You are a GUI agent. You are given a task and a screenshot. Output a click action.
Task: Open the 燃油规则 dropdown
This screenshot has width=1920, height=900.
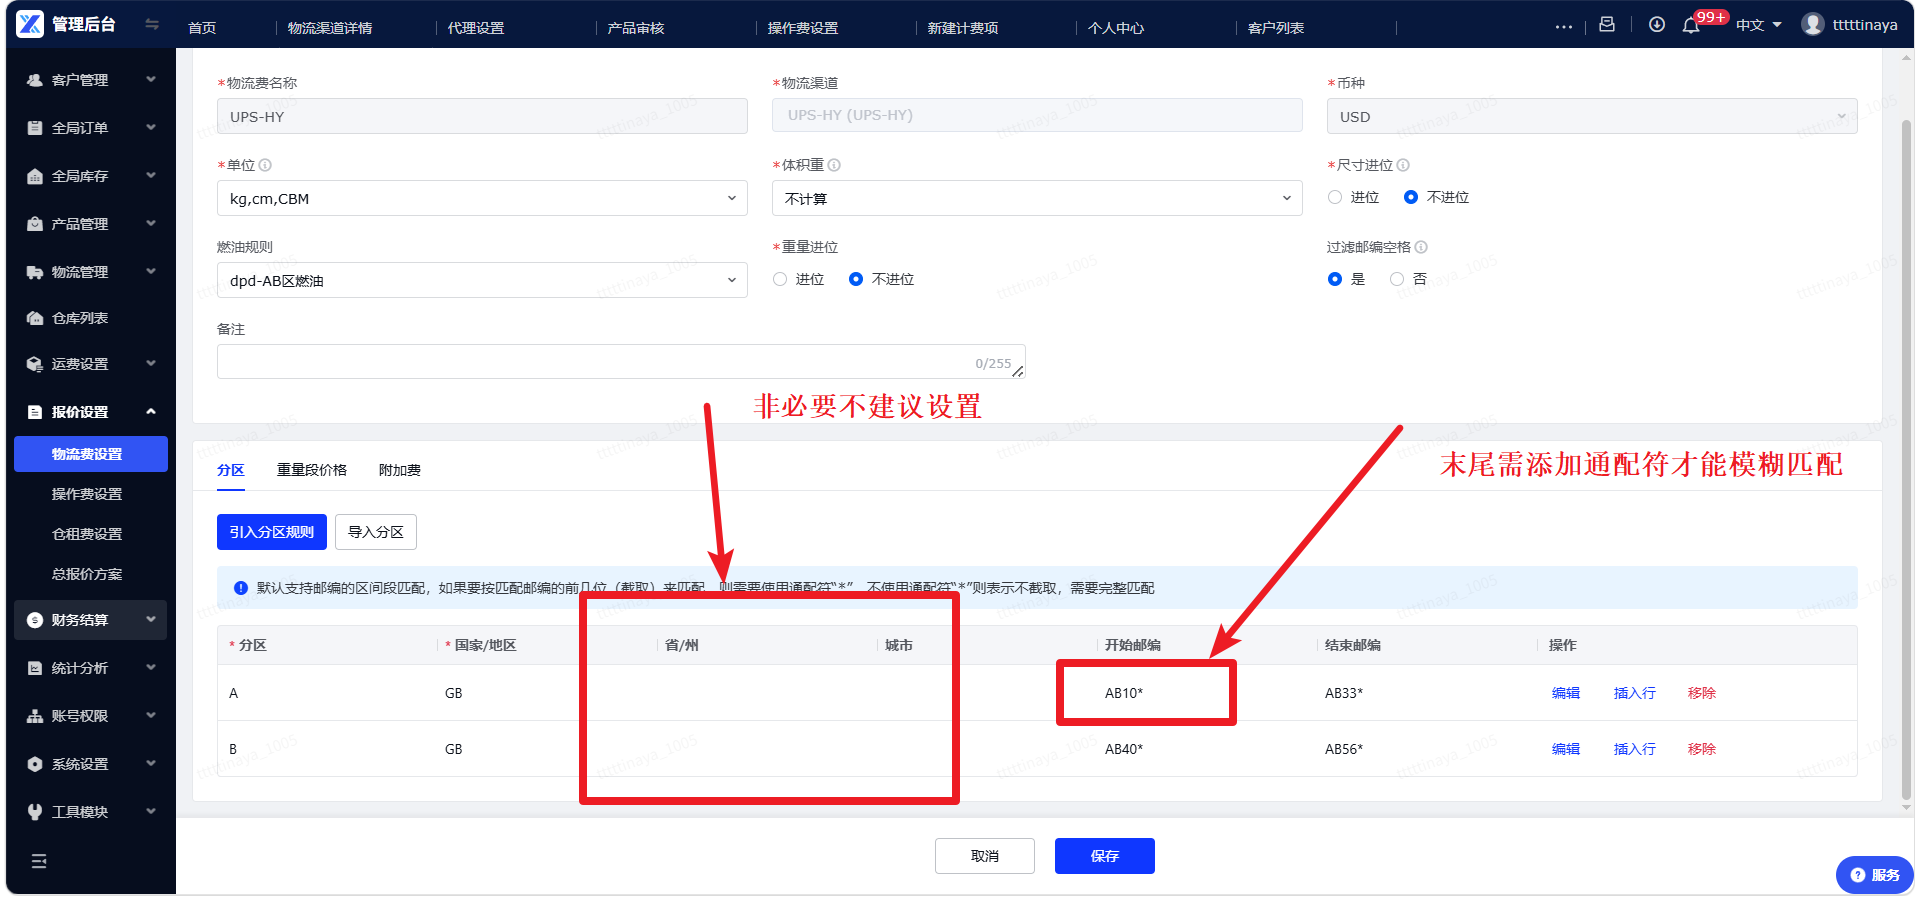coord(482,280)
